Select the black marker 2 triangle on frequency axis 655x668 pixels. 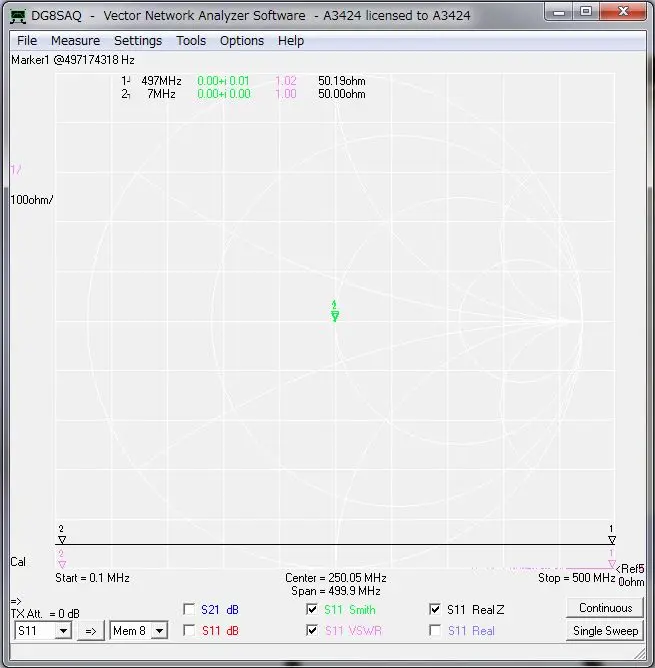[x=62, y=540]
